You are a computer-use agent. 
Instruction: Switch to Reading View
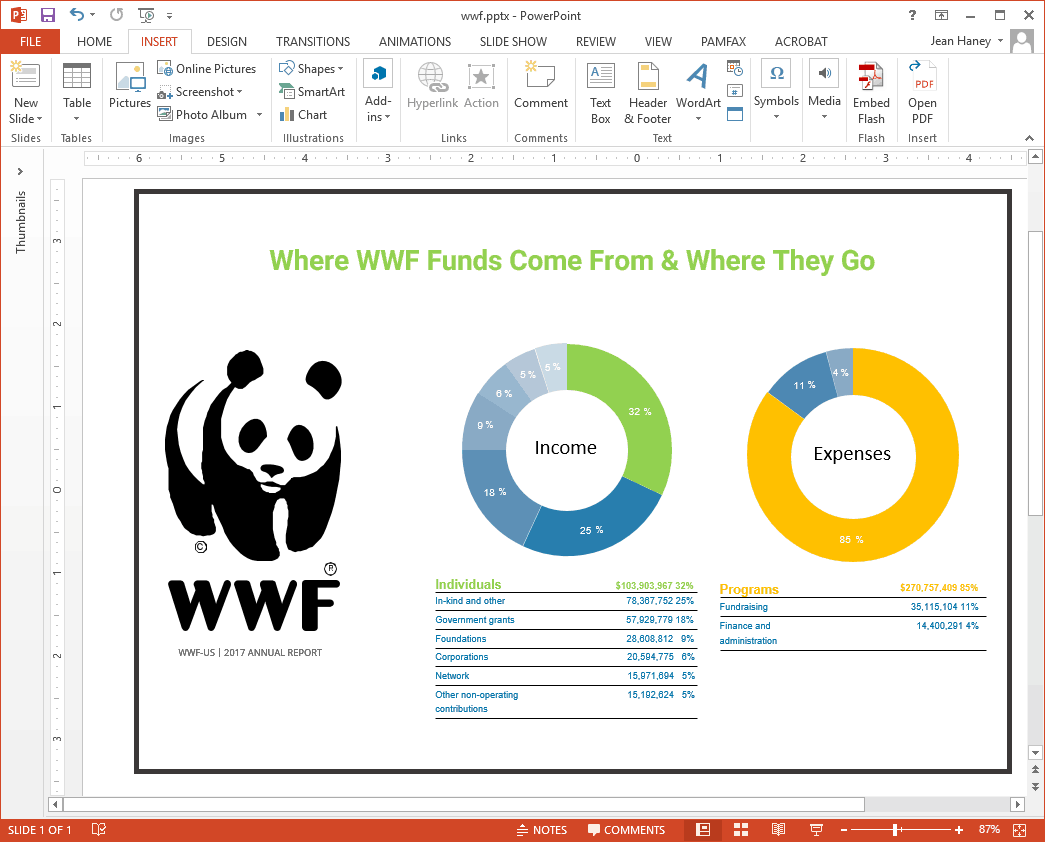(778, 830)
